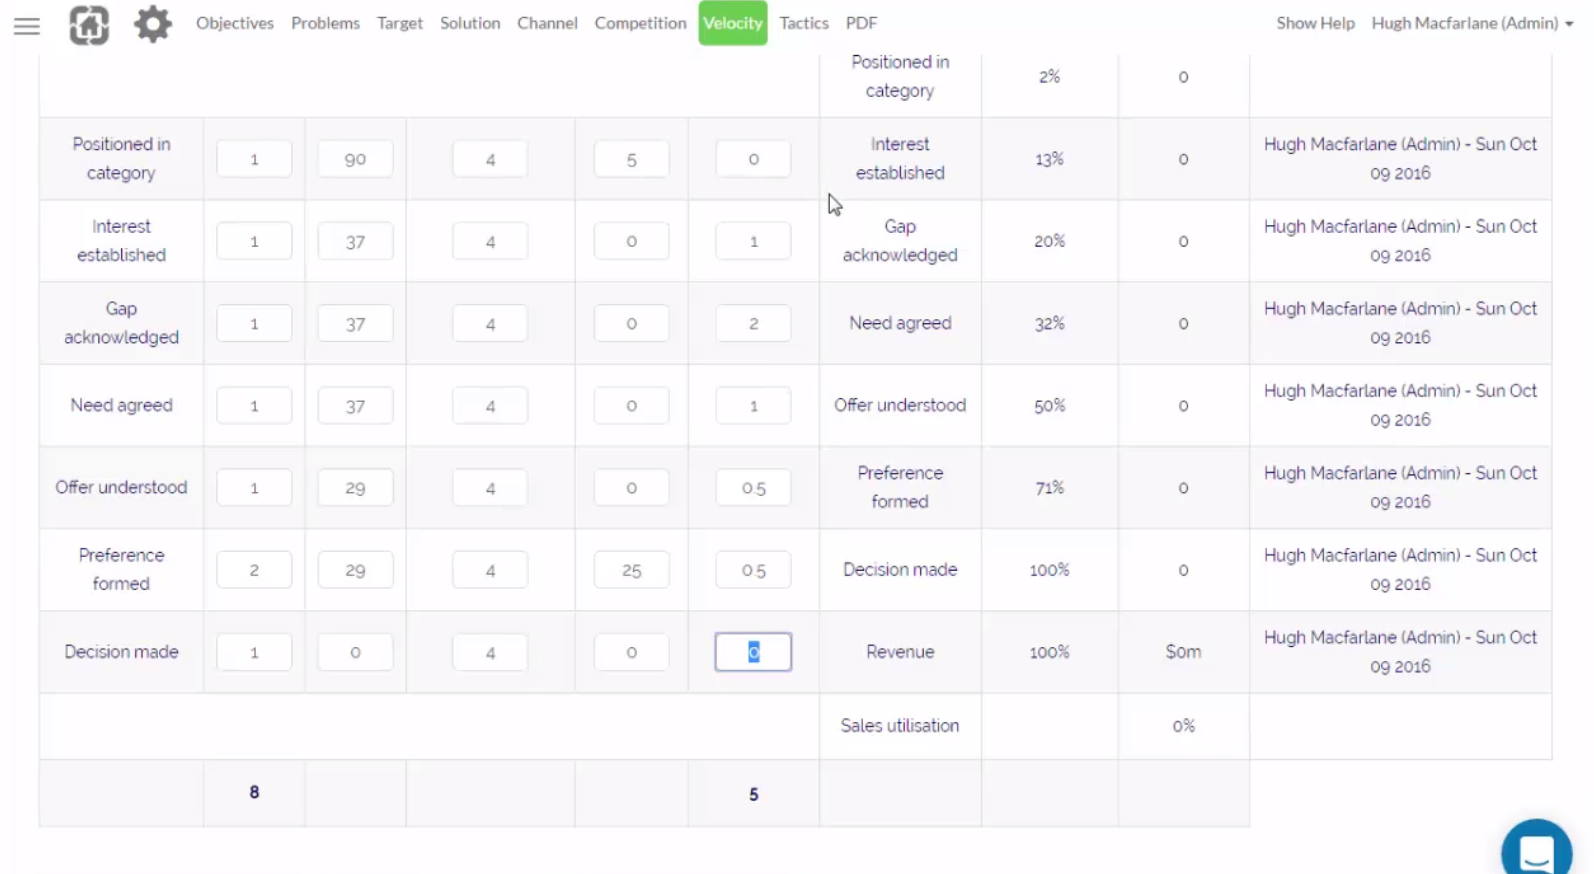Click the 50% percentage cell
The image size is (1594, 874).
1049,405
